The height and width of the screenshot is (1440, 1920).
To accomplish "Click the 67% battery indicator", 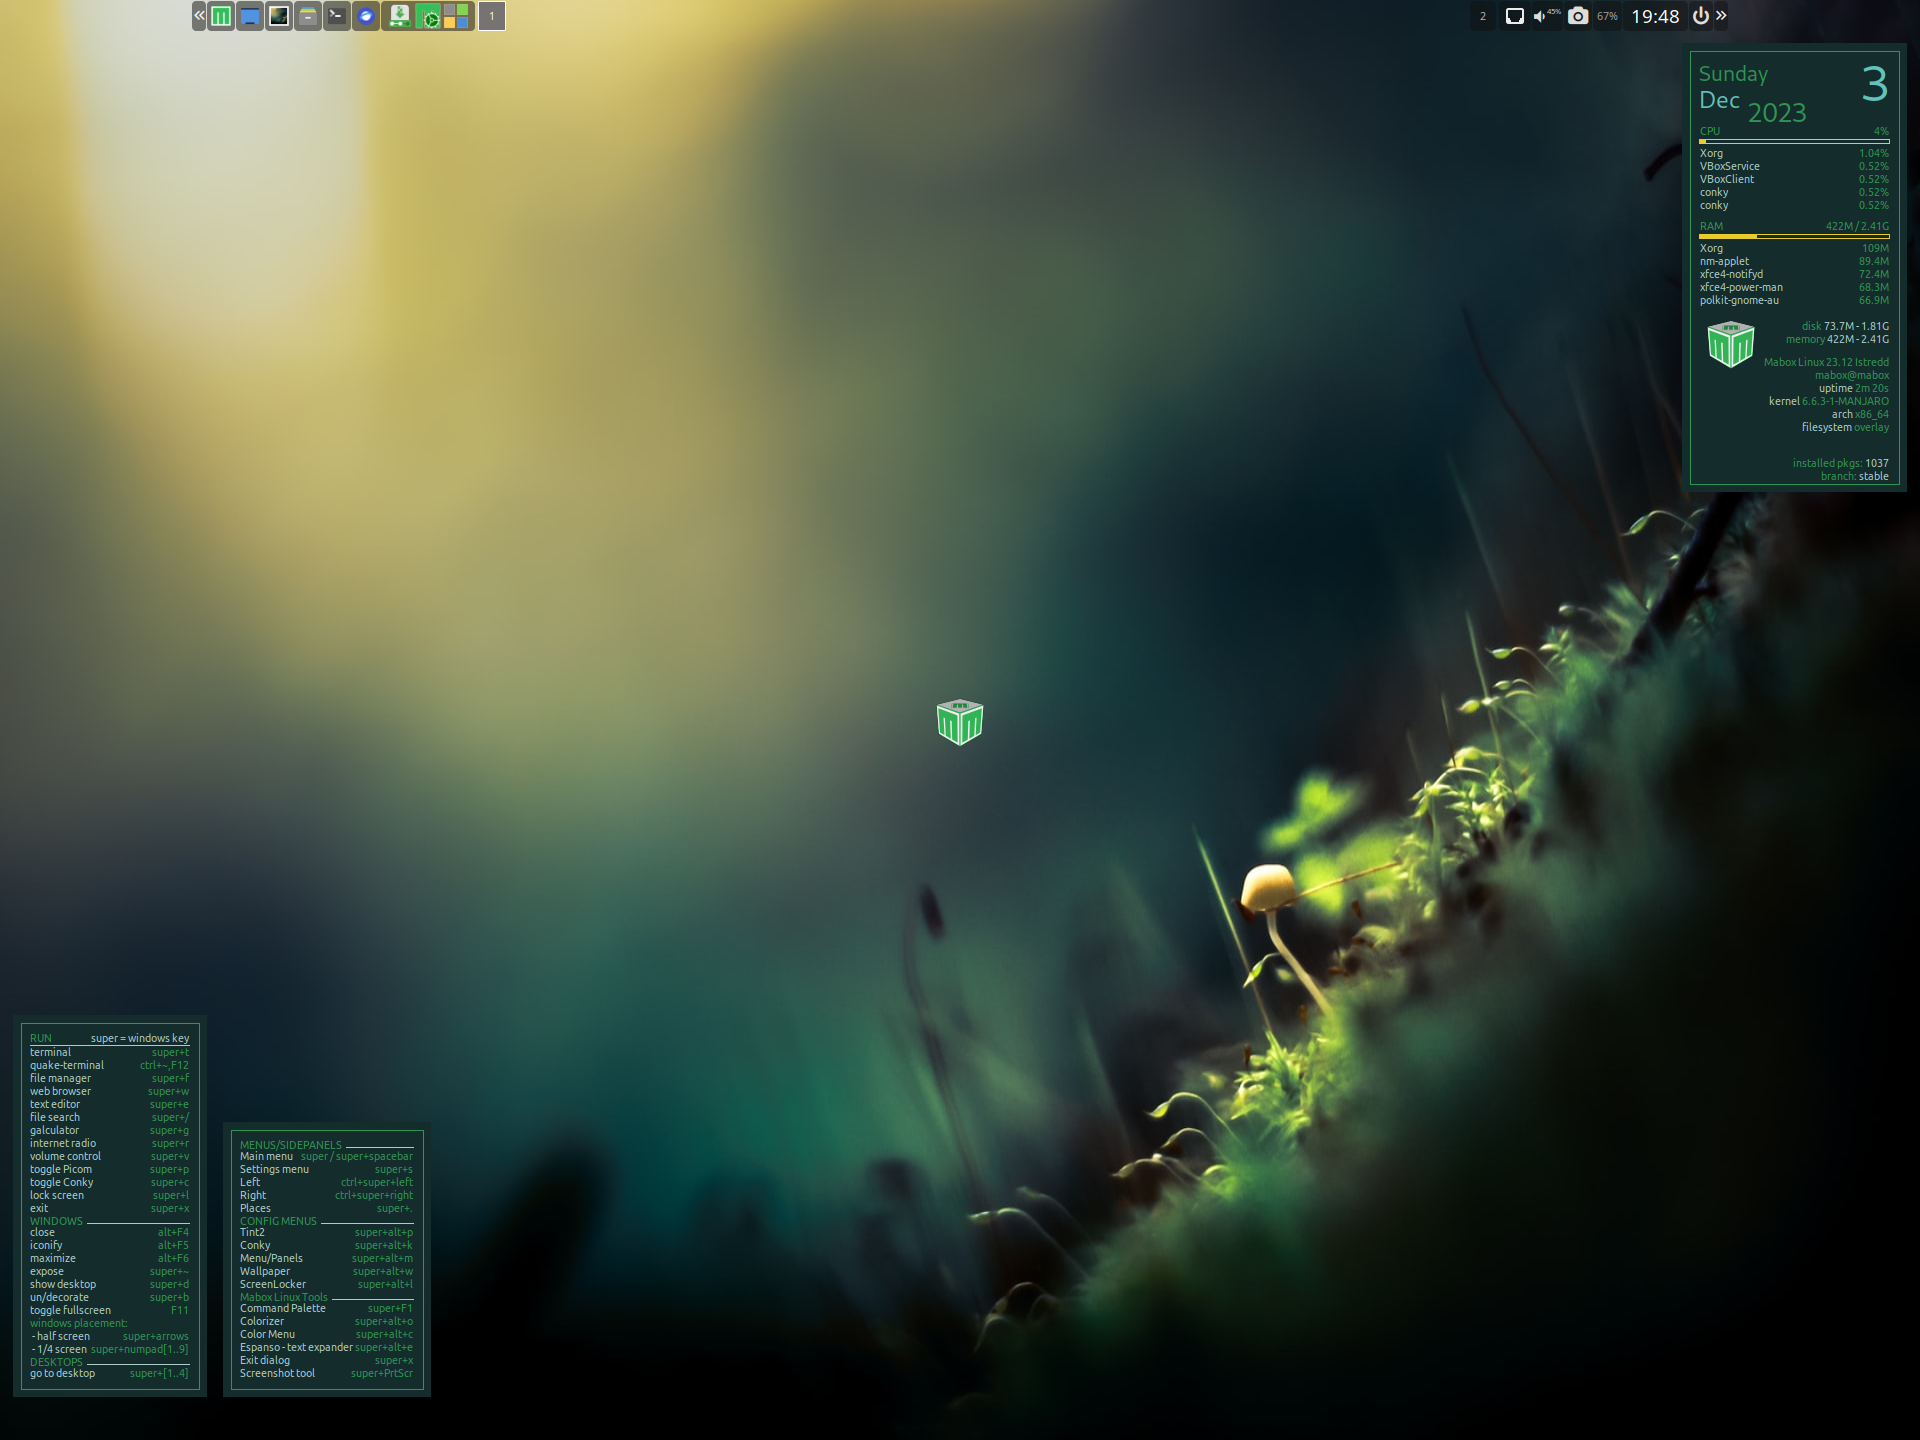I will click(1607, 16).
